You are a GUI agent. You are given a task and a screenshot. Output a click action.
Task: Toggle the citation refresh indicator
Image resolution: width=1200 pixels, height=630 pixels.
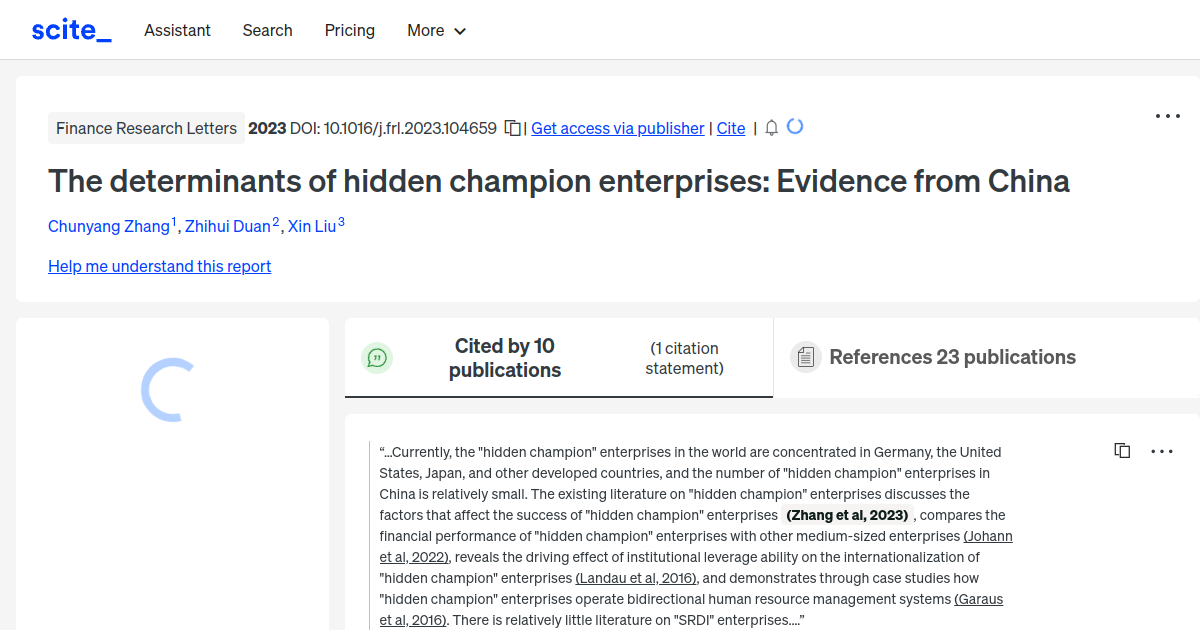tap(795, 127)
